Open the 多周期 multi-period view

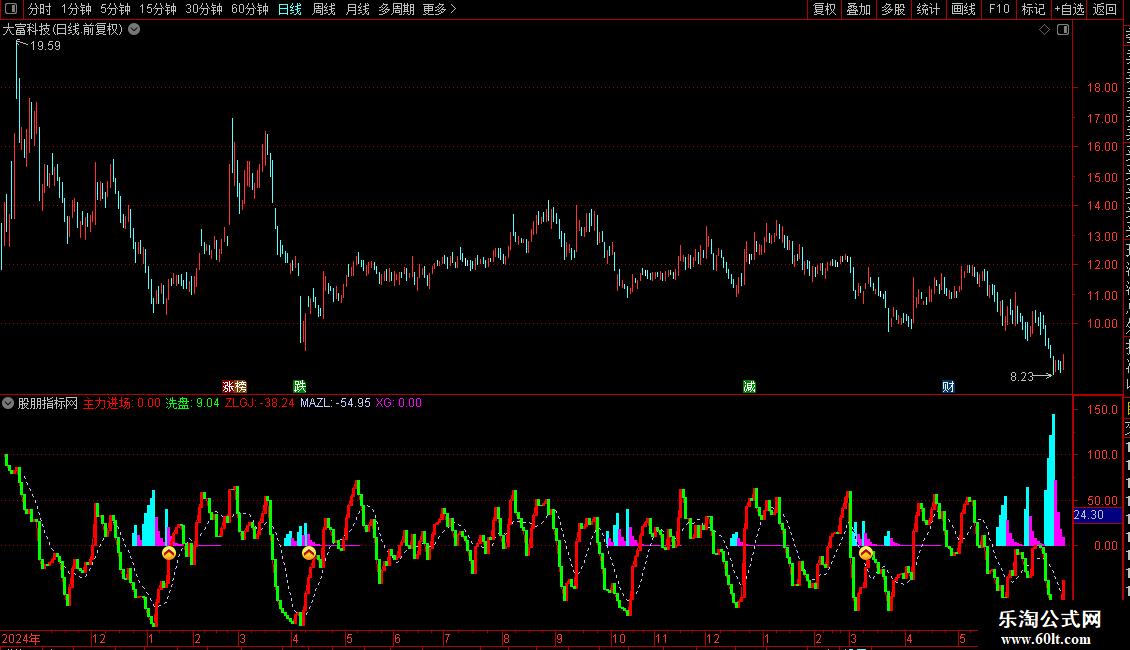coord(396,9)
